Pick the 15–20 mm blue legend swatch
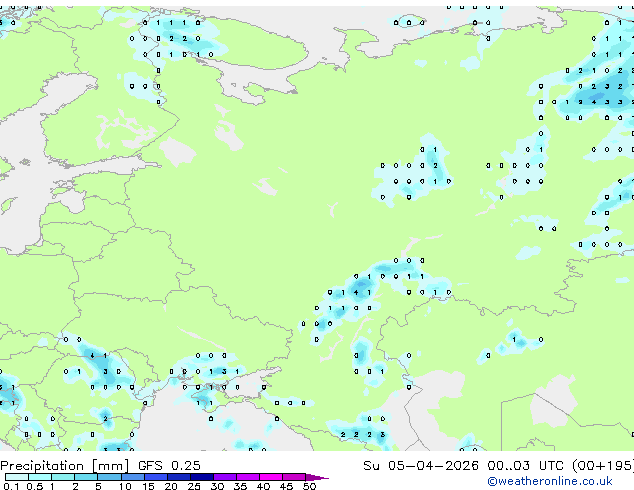This screenshot has width=634, height=490. point(156,477)
